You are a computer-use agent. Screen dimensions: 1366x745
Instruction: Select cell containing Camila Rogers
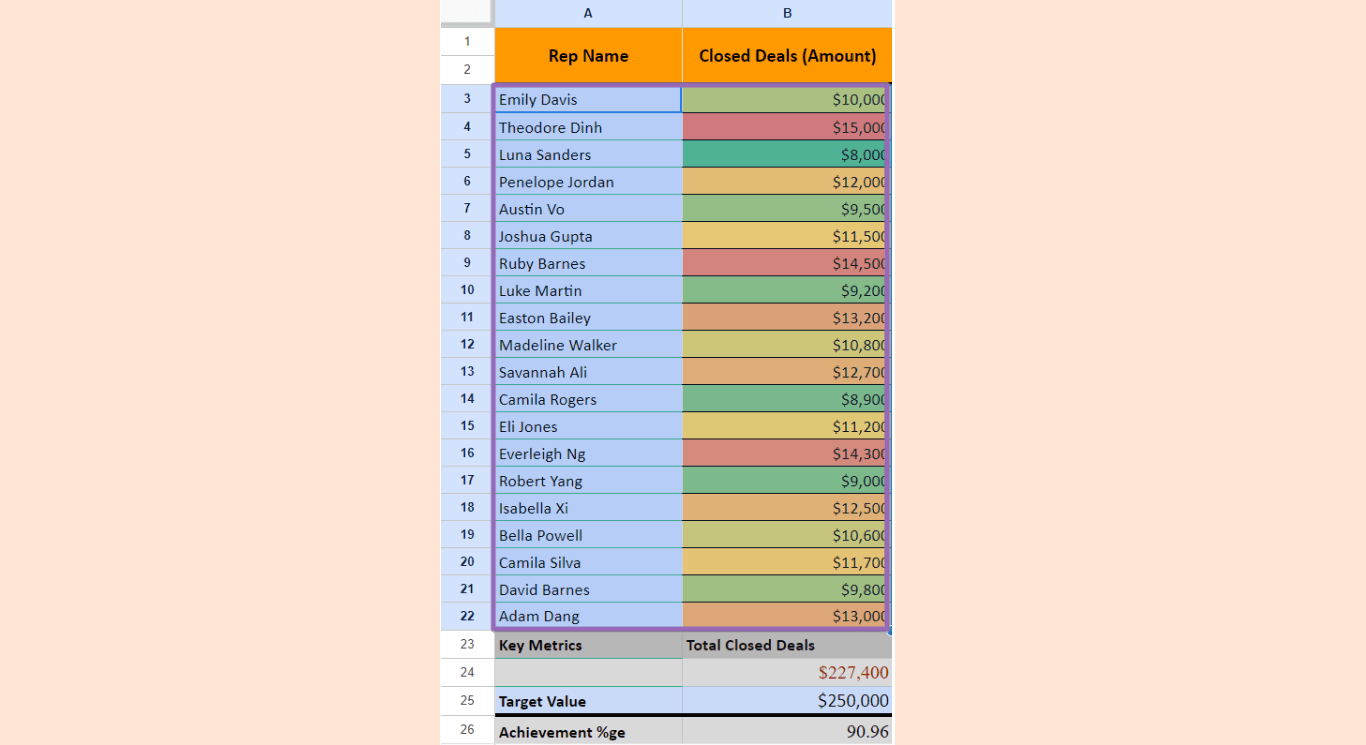(588, 399)
